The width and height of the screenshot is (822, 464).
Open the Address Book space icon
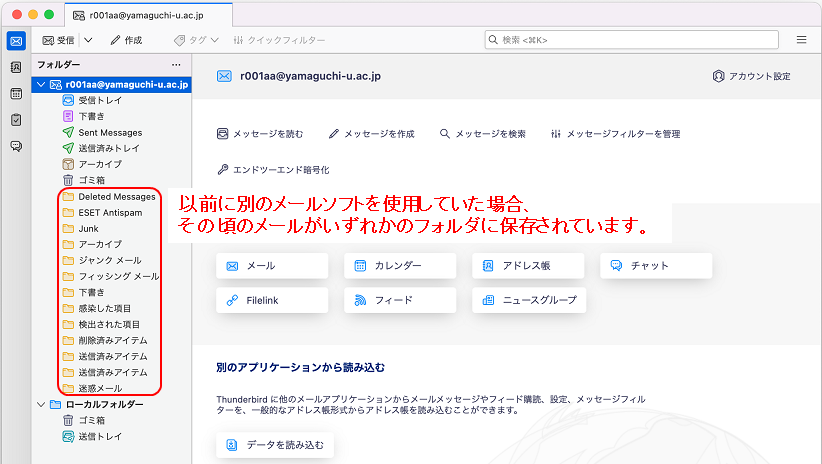(x=16, y=67)
